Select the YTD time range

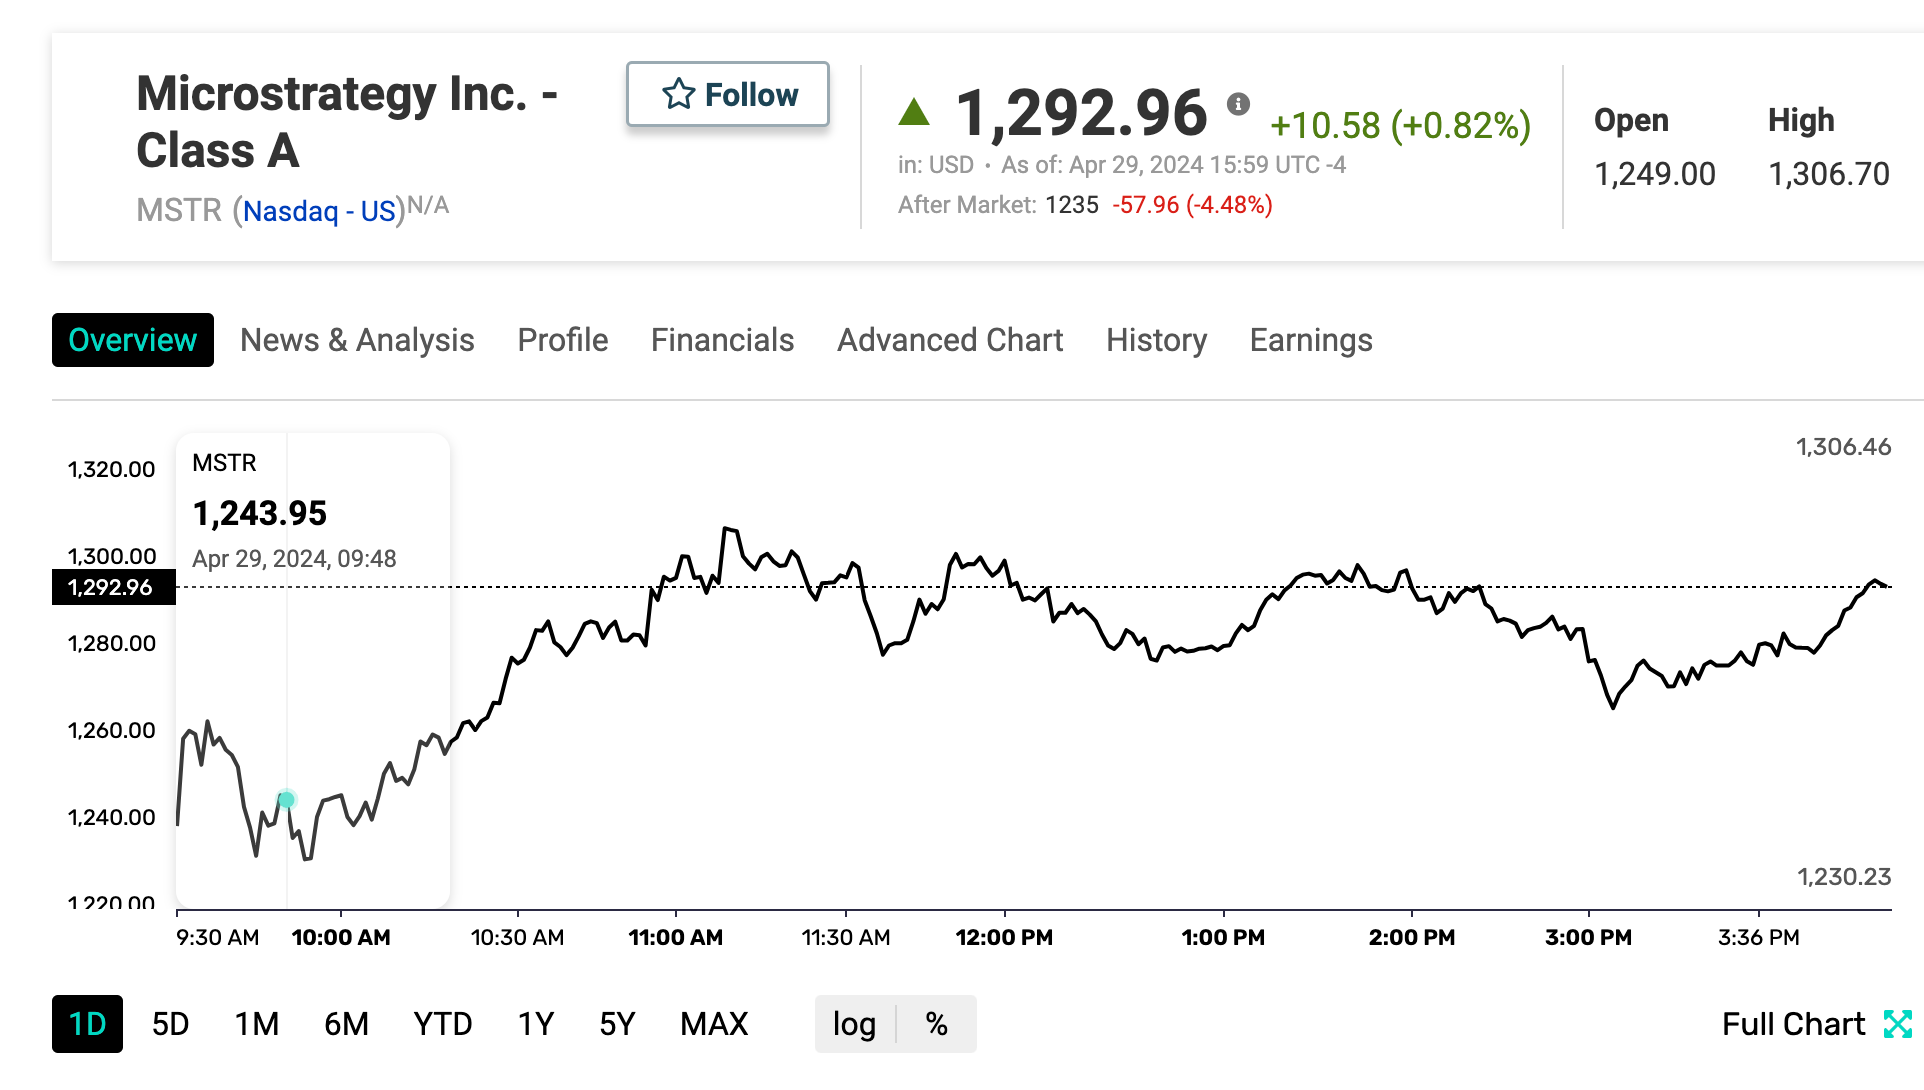coord(442,1024)
